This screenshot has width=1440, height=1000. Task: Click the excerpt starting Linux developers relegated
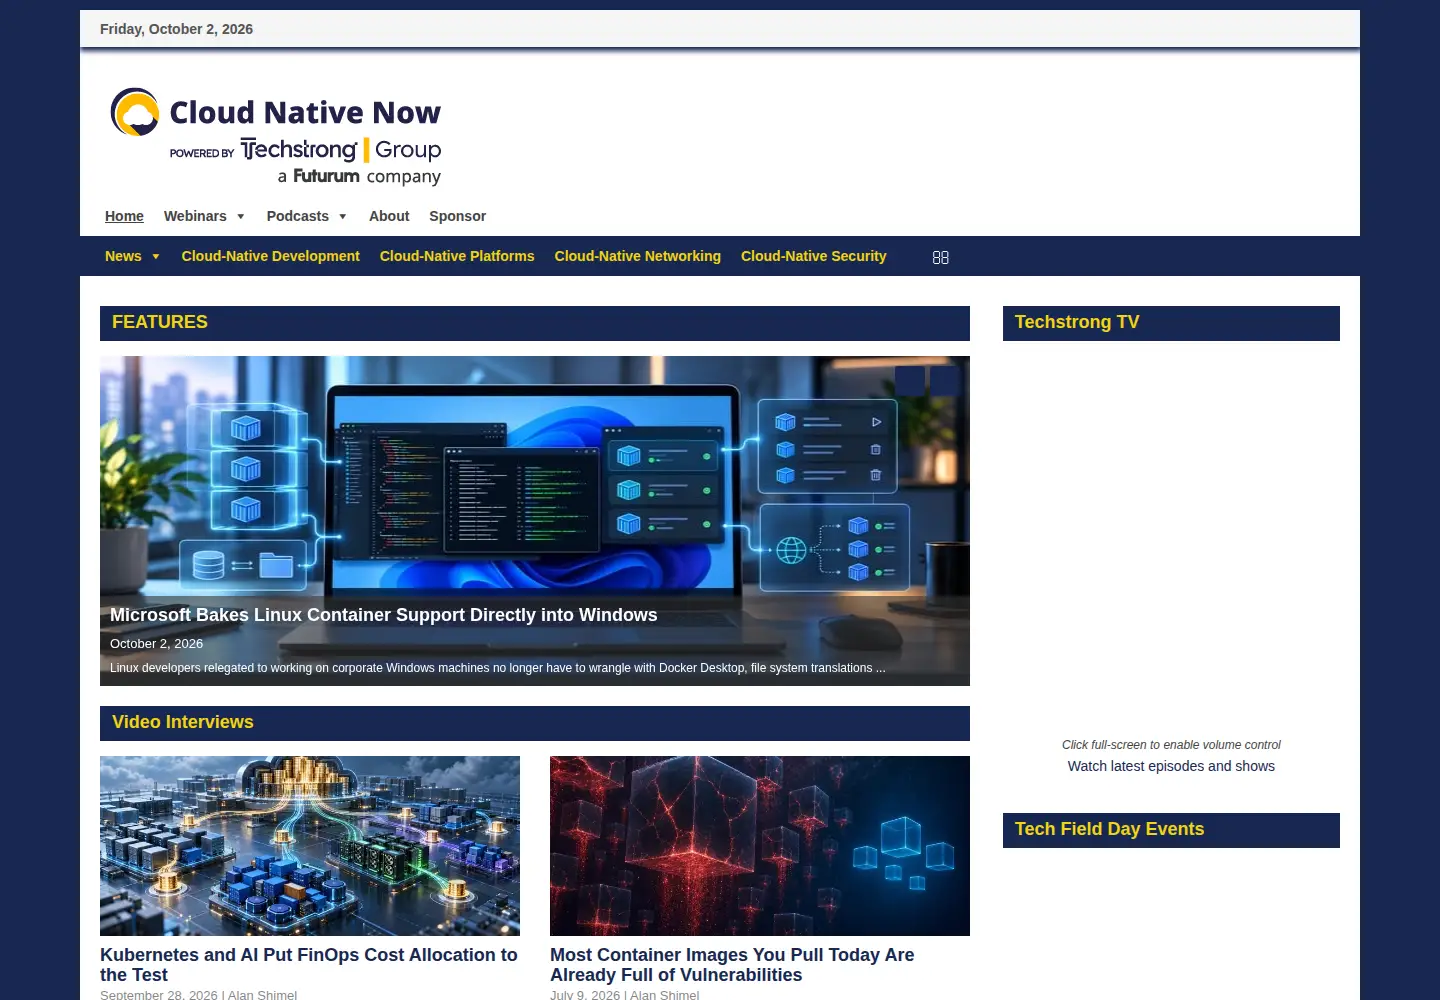[498, 668]
